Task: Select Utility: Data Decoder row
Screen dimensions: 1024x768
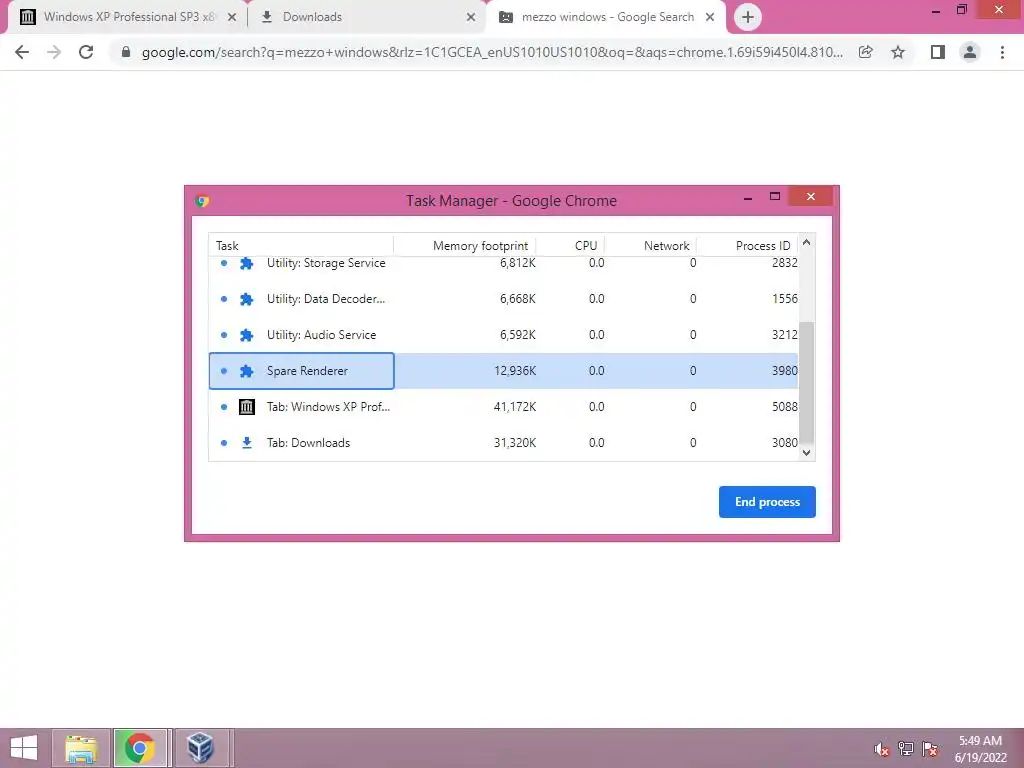Action: [503, 299]
